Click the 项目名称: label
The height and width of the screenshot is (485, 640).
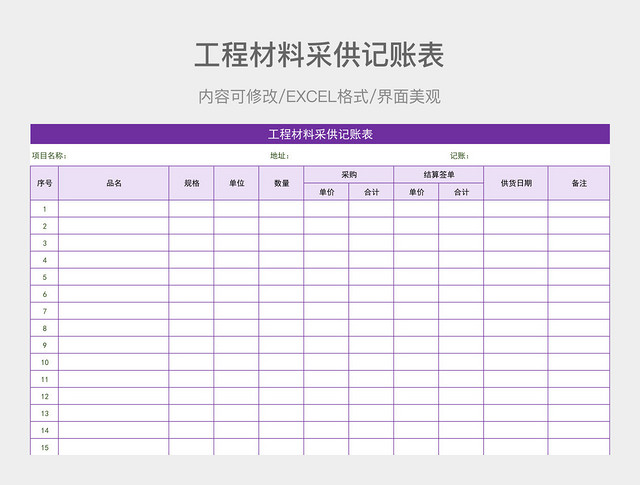(x=49, y=156)
